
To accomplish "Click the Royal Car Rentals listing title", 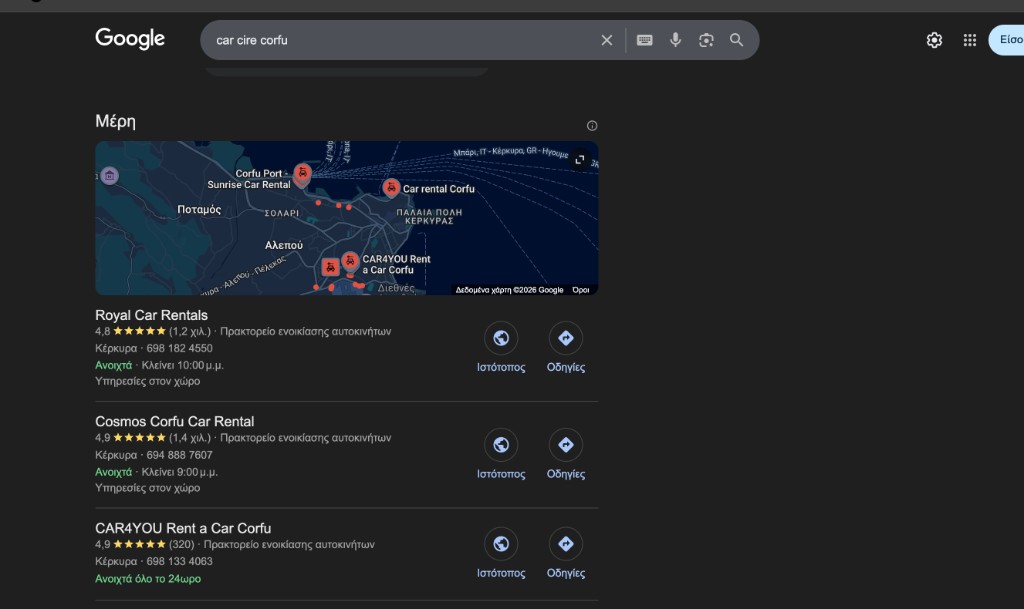I will tap(152, 315).
